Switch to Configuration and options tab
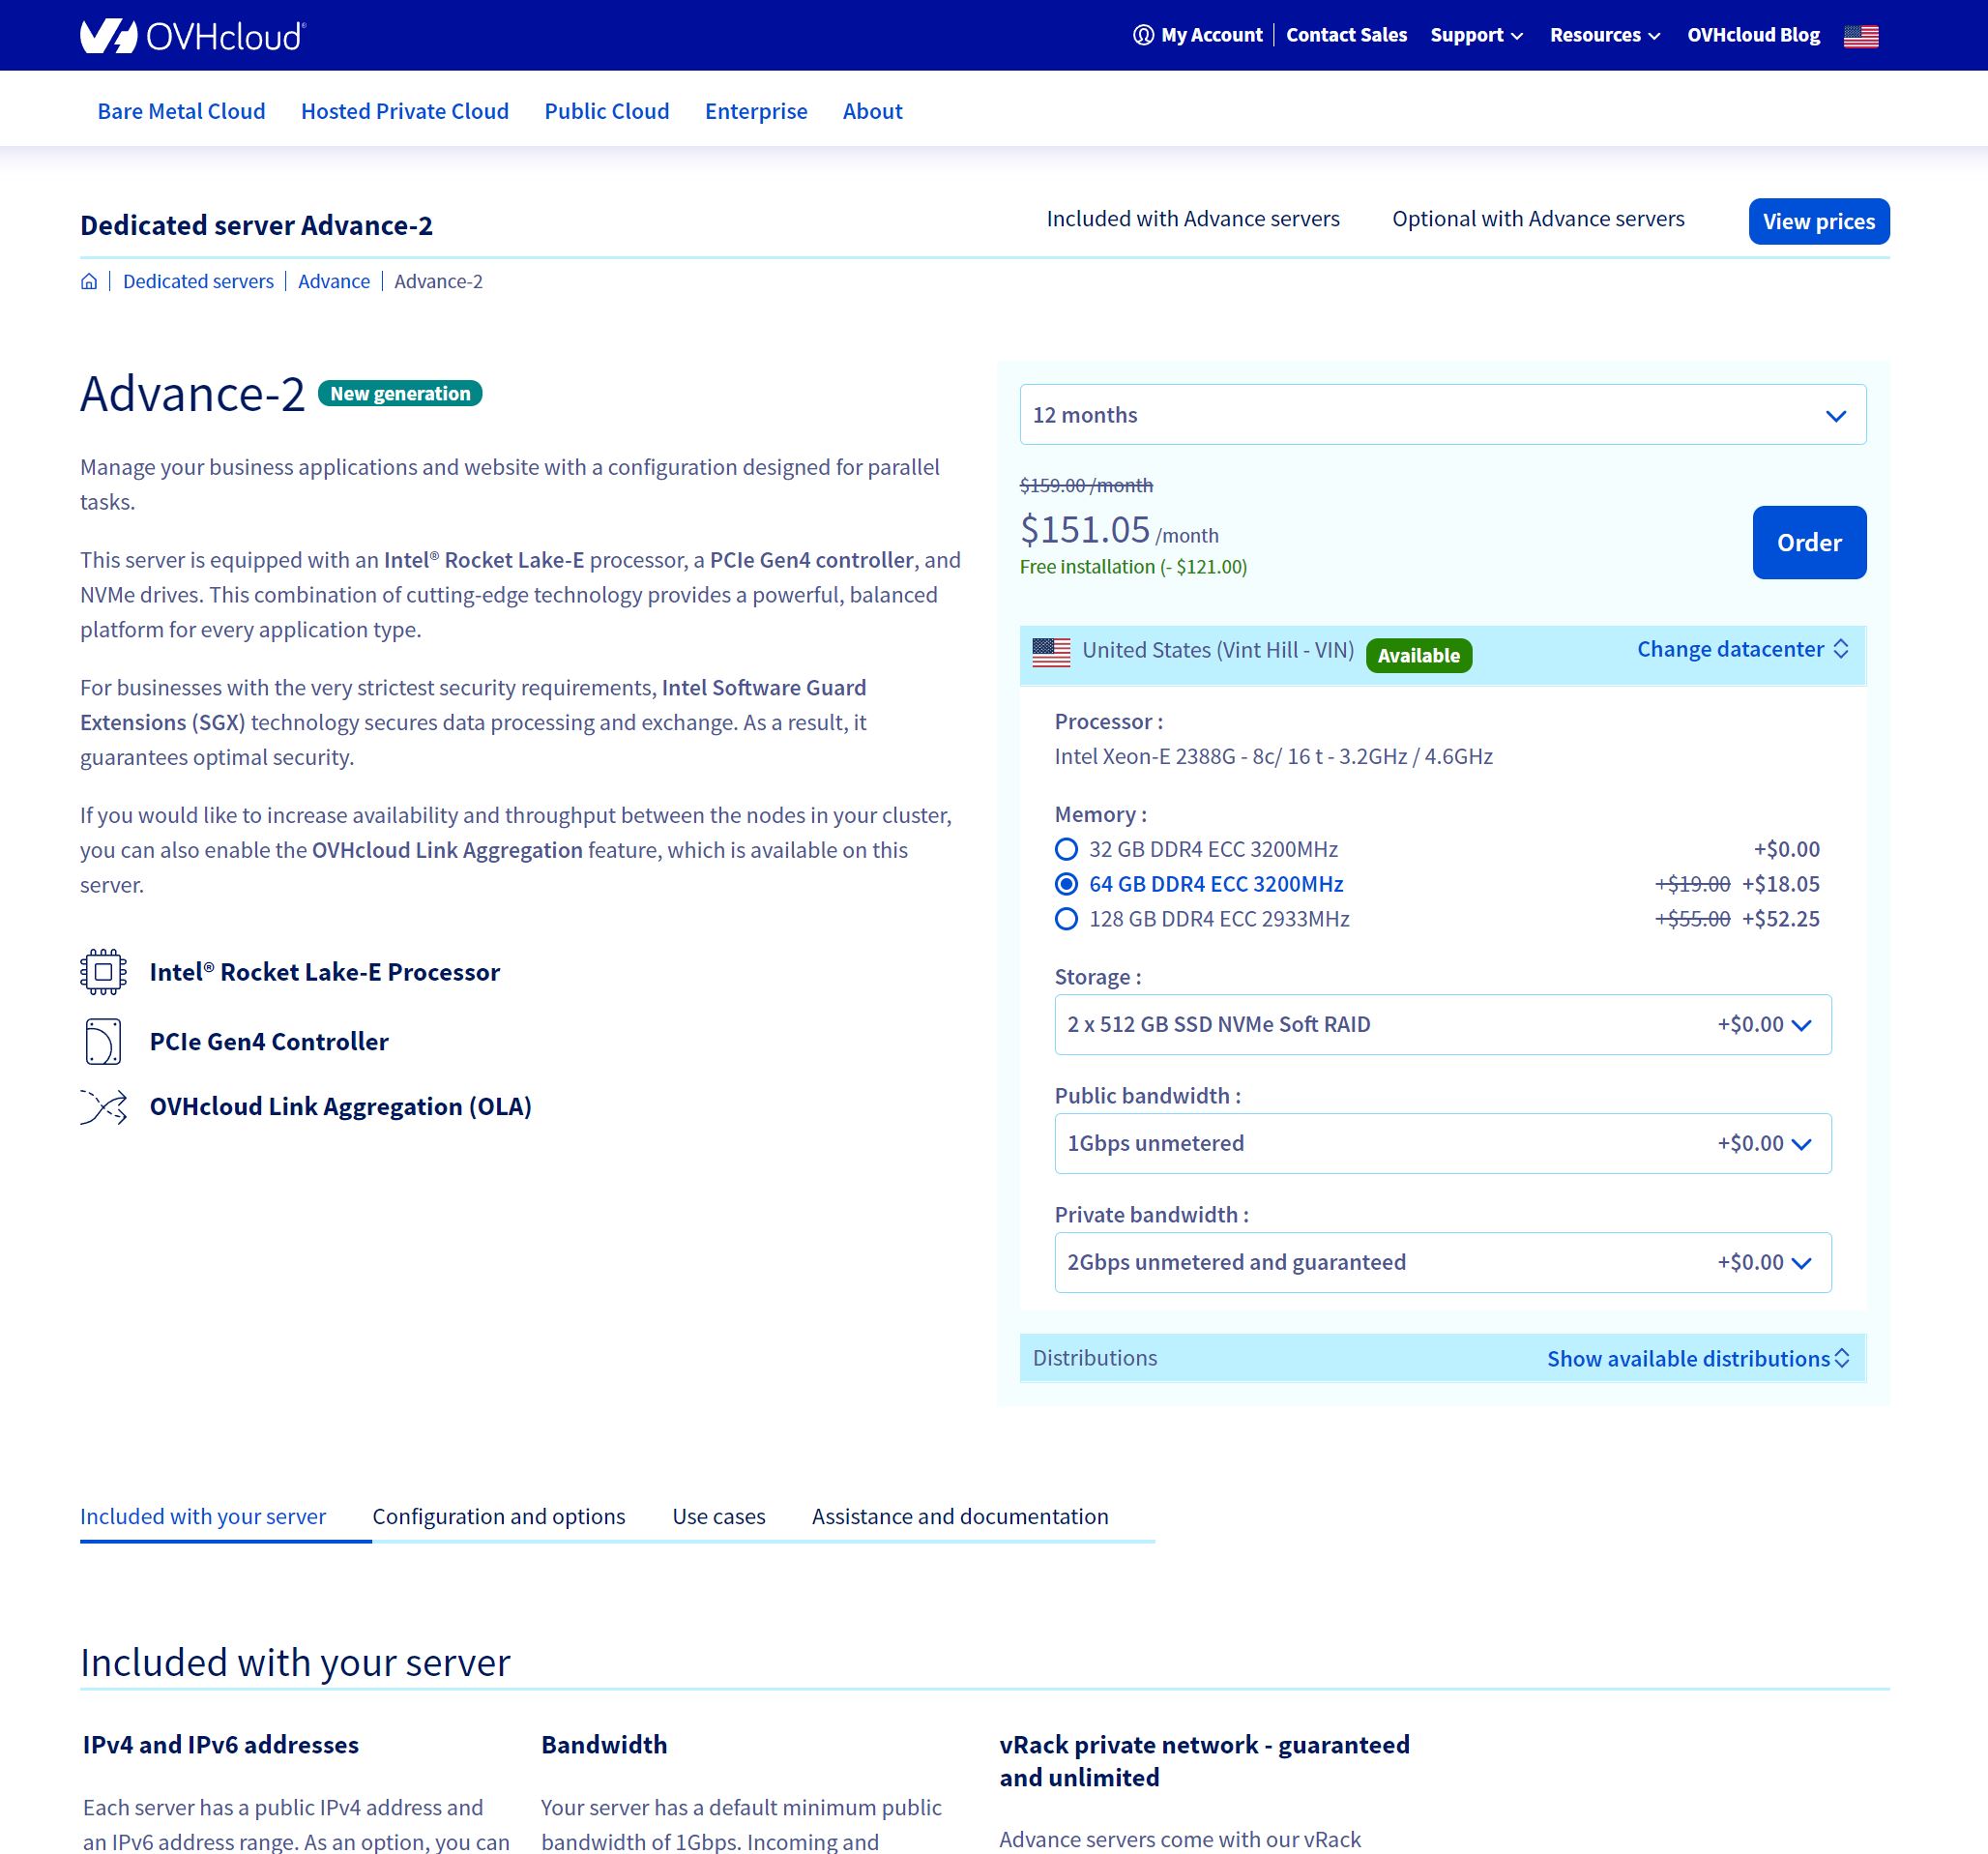 tap(499, 1516)
